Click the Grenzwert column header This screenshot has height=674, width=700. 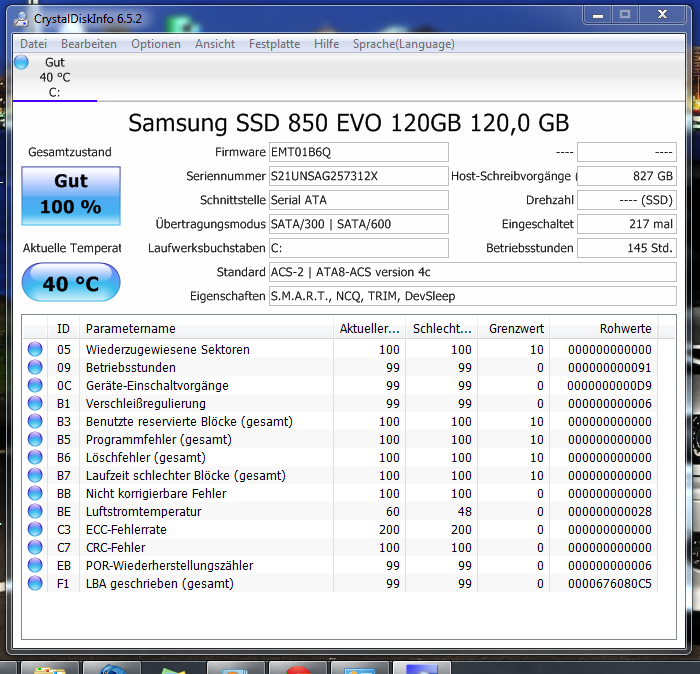pyautogui.click(x=513, y=329)
